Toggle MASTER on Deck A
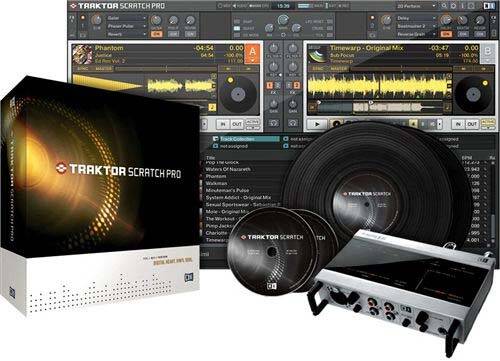The image size is (500, 361). pos(104,69)
